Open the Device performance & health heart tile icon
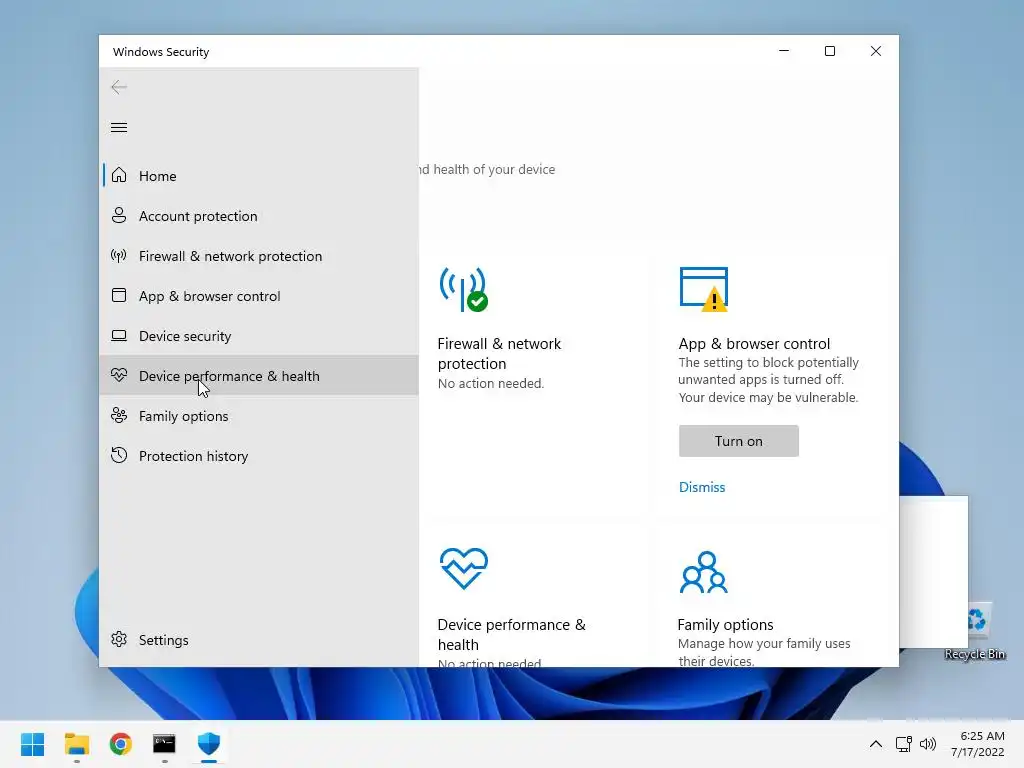Image resolution: width=1024 pixels, height=768 pixels. (464, 569)
